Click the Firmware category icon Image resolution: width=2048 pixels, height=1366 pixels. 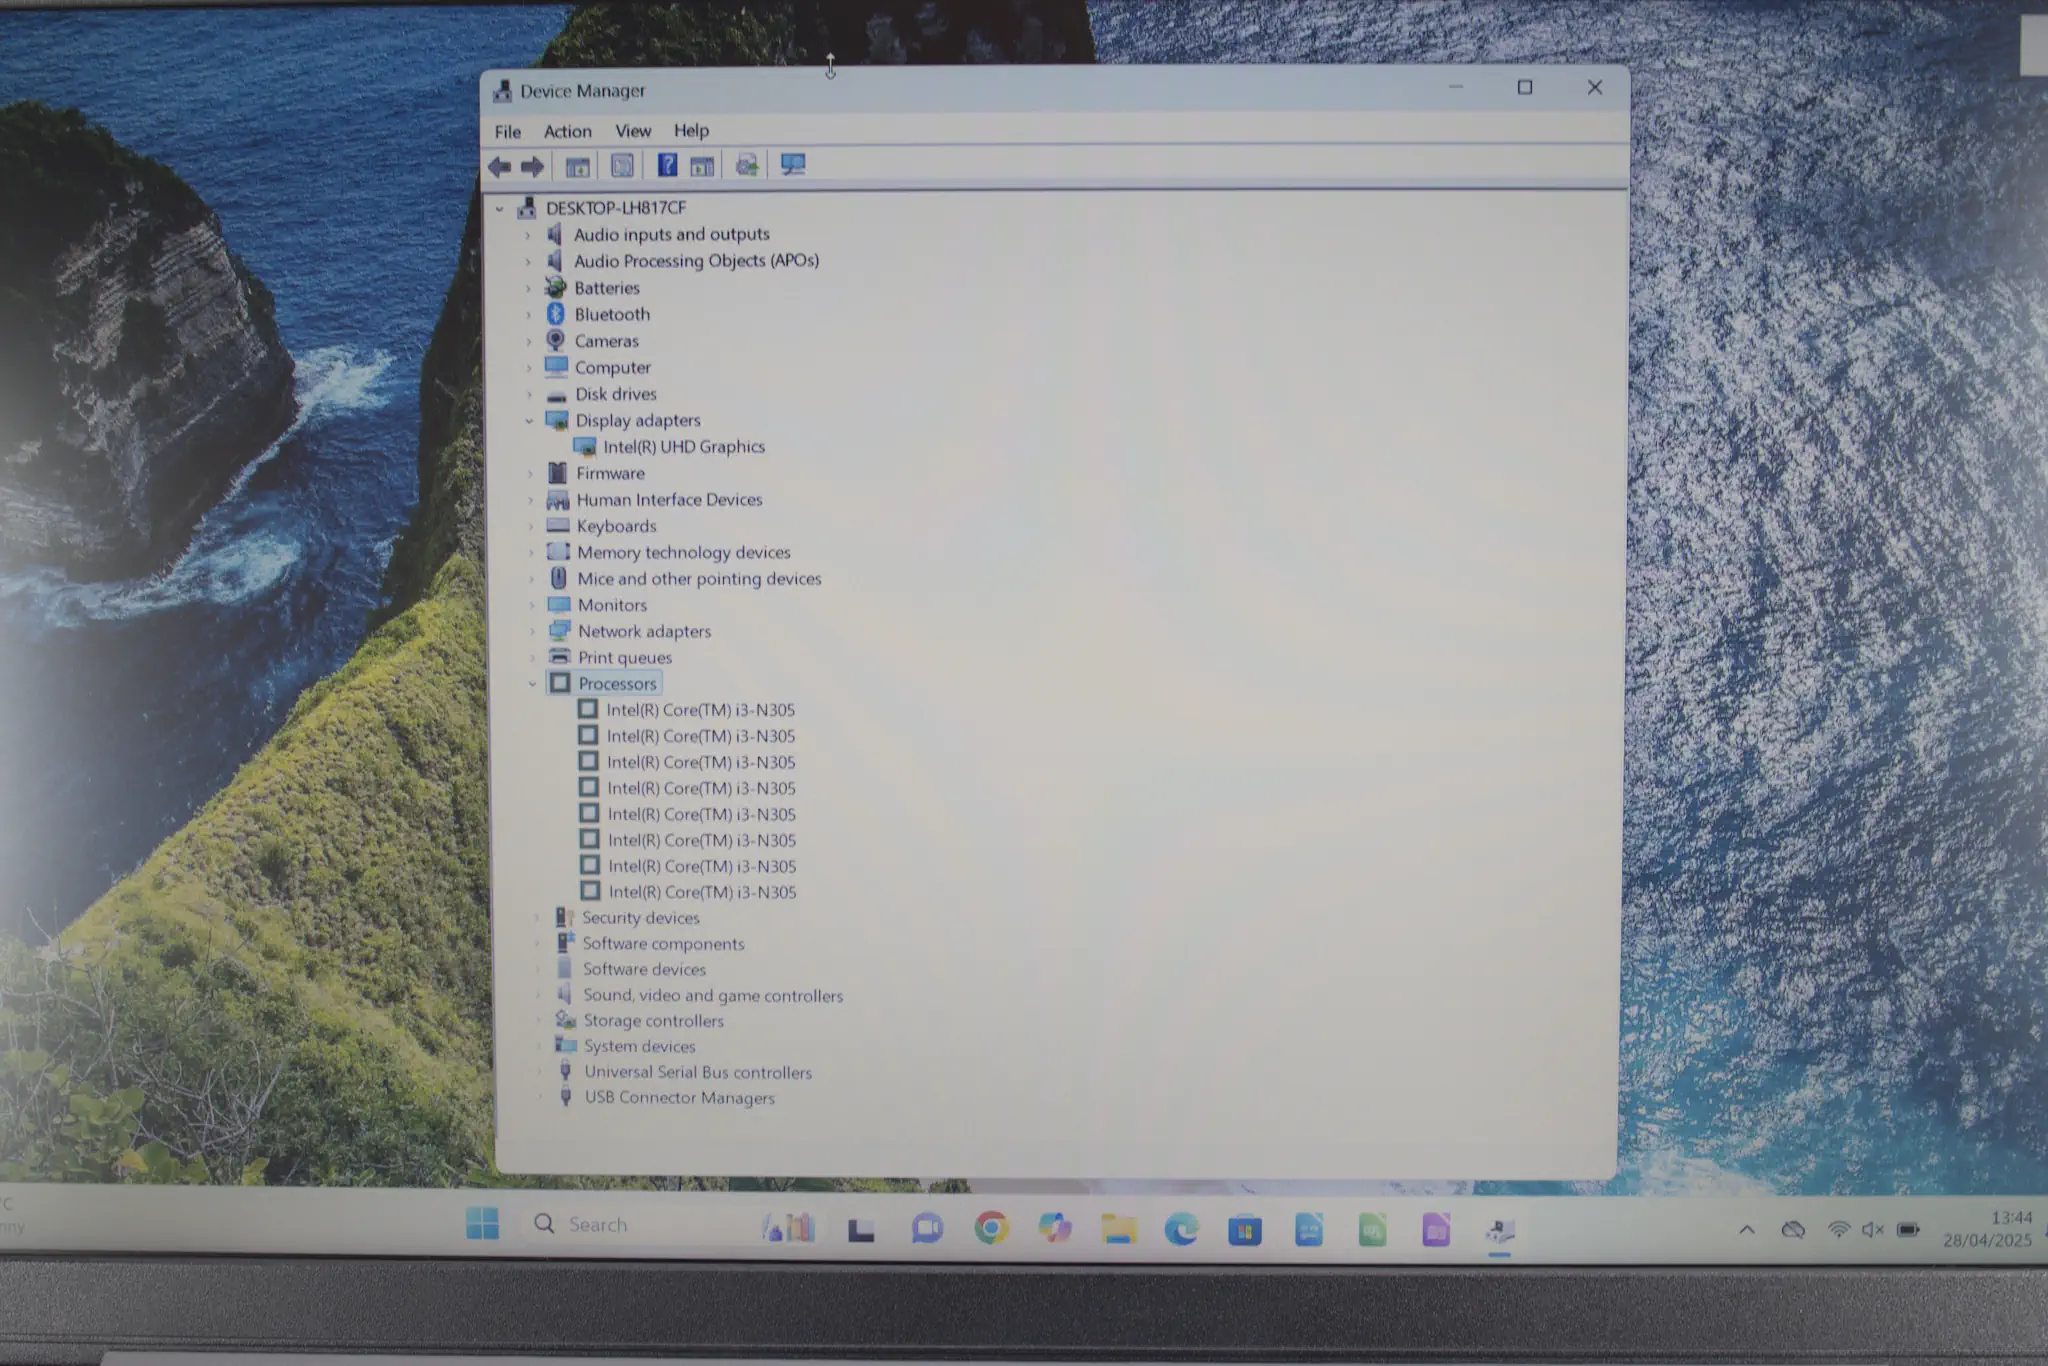coord(558,473)
